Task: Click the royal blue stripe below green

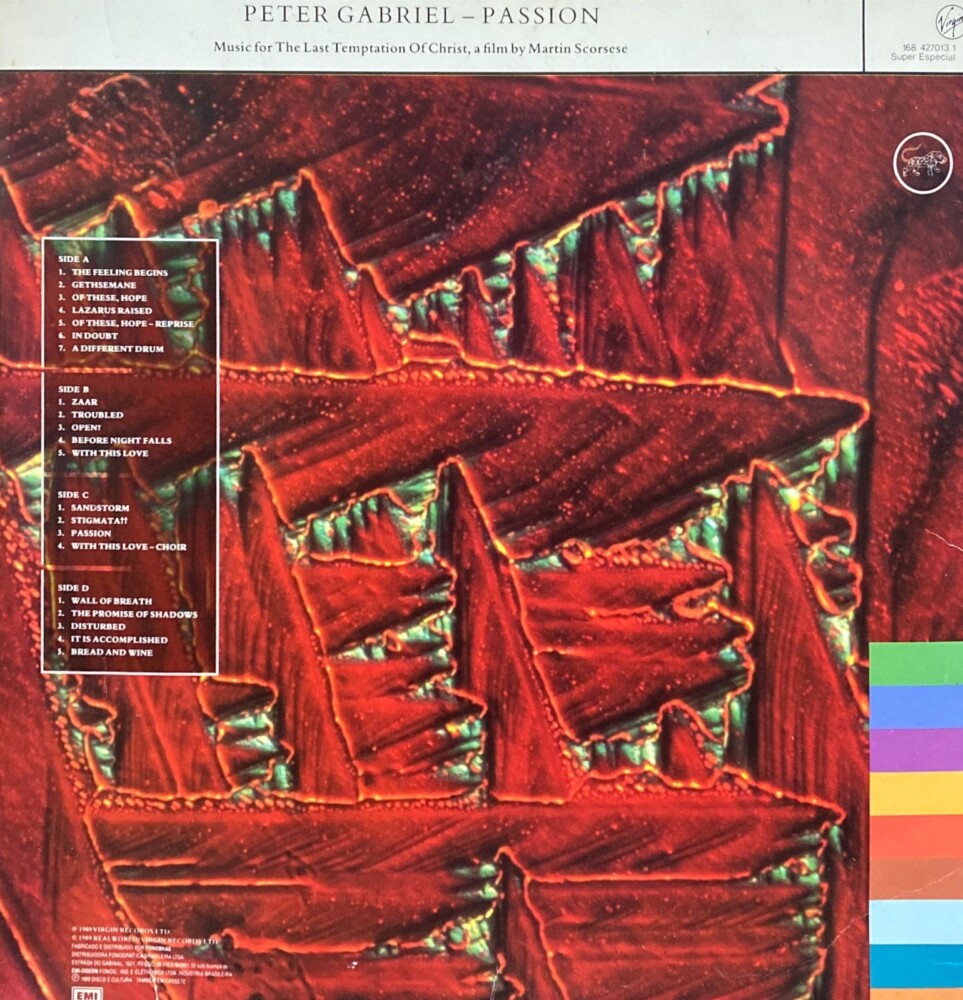Action: pyautogui.click(x=916, y=707)
